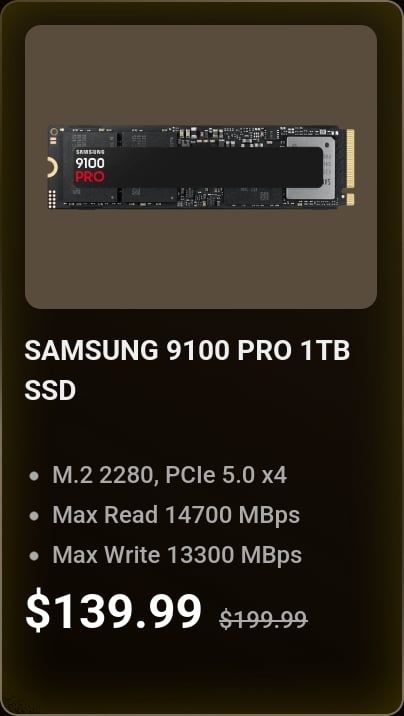Select the M.2 2280, PCIe 5.0 x4 spec
The width and height of the screenshot is (404, 716).
[169, 475]
